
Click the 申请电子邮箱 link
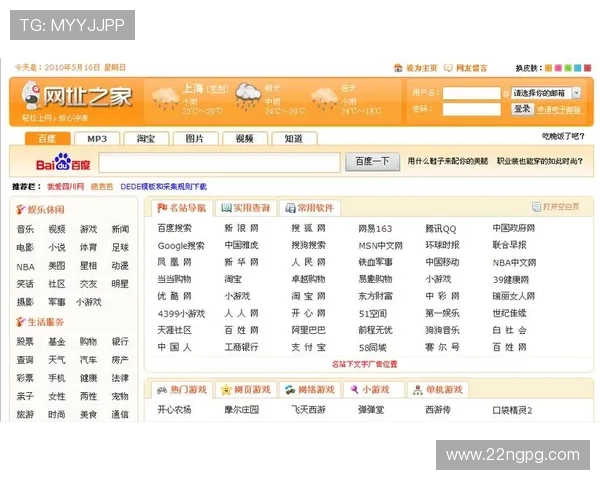click(x=559, y=110)
